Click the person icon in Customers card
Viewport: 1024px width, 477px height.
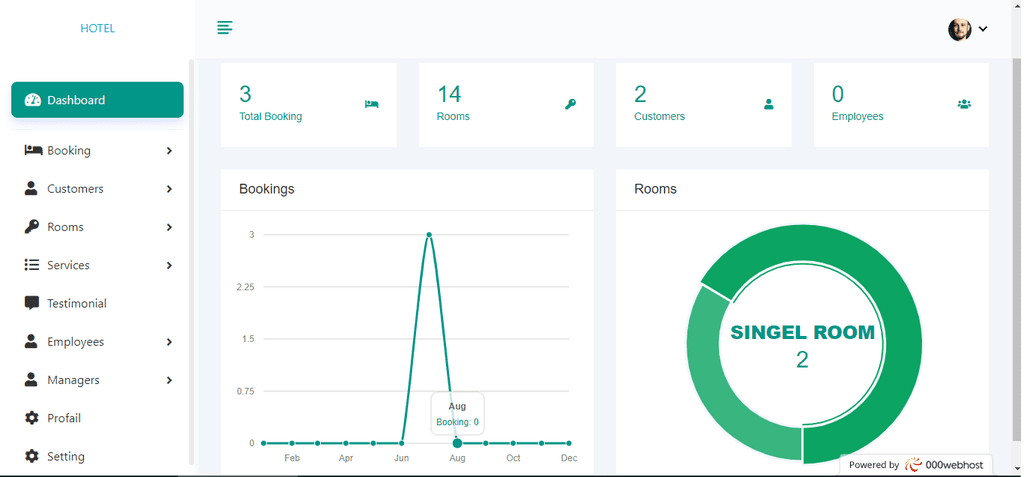point(769,104)
